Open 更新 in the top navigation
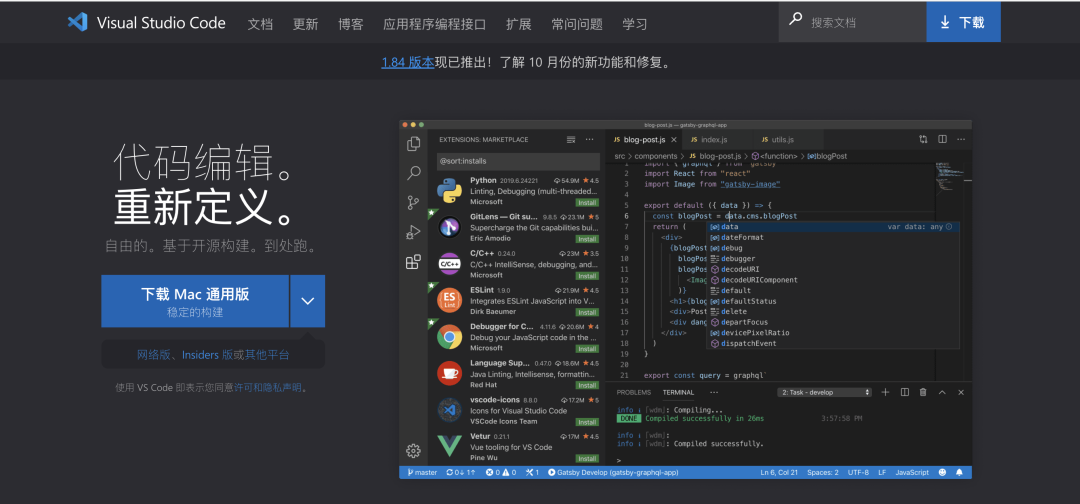 (305, 24)
